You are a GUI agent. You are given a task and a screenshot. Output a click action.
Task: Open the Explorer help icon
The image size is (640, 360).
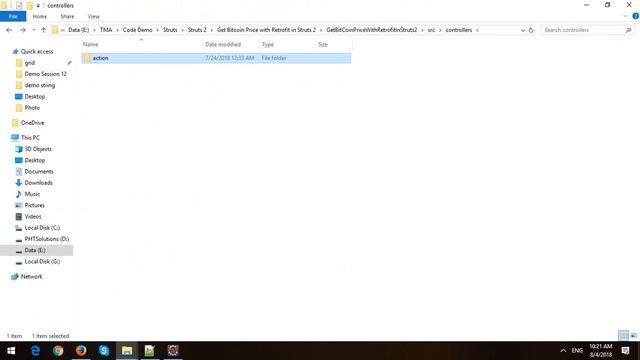pyautogui.click(x=636, y=16)
